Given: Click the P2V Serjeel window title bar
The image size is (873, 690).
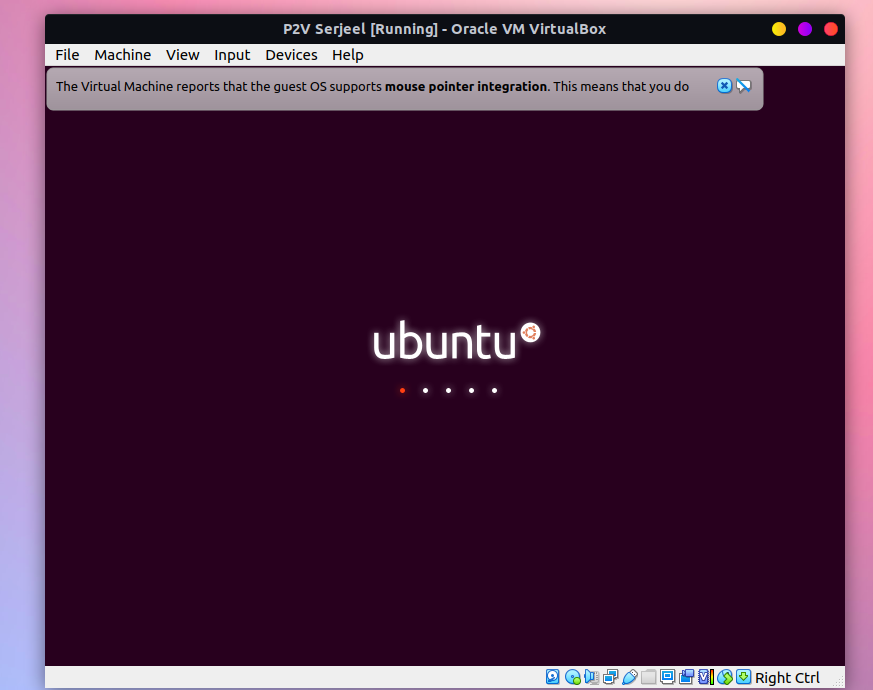Looking at the screenshot, I should click(444, 29).
